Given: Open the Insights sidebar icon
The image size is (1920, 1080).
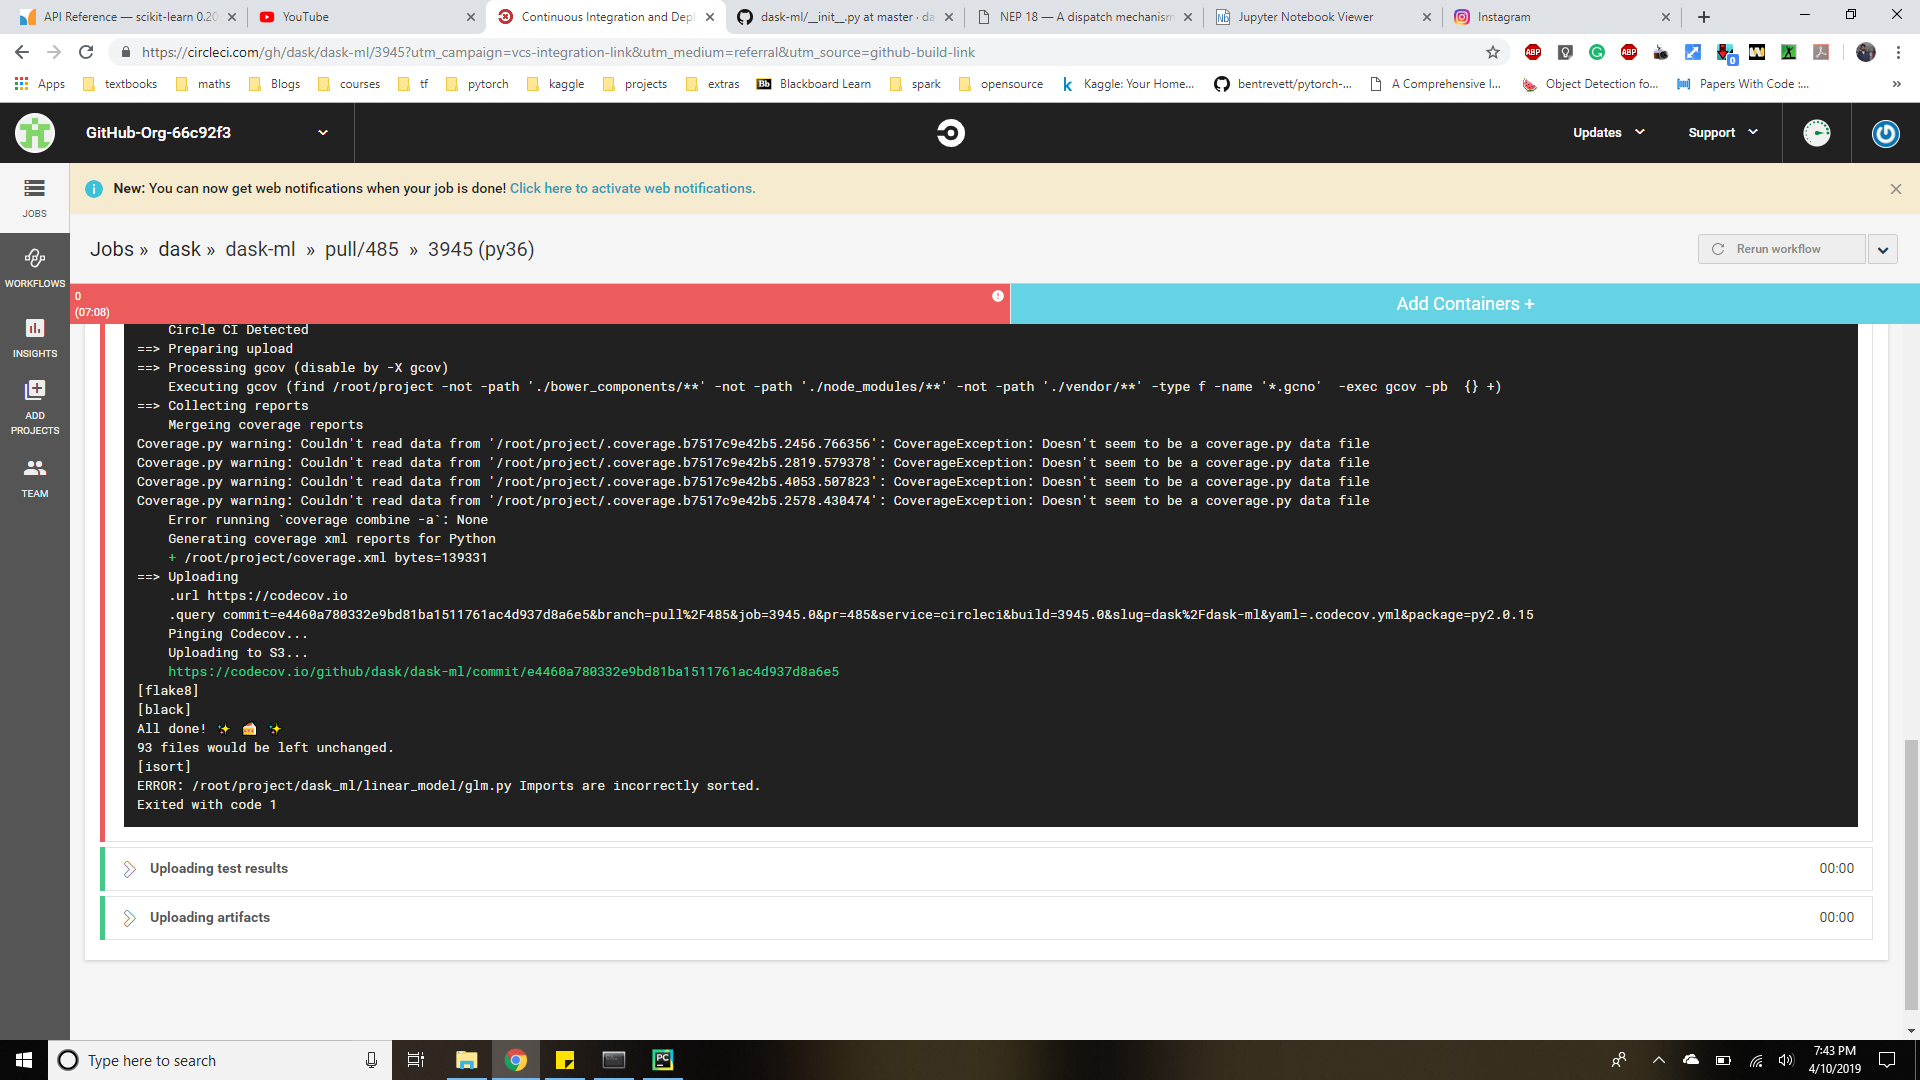Looking at the screenshot, I should [34, 337].
